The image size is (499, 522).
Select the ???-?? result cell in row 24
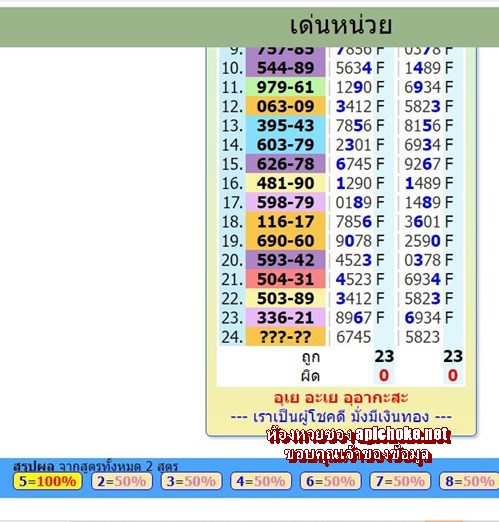[x=285, y=337]
